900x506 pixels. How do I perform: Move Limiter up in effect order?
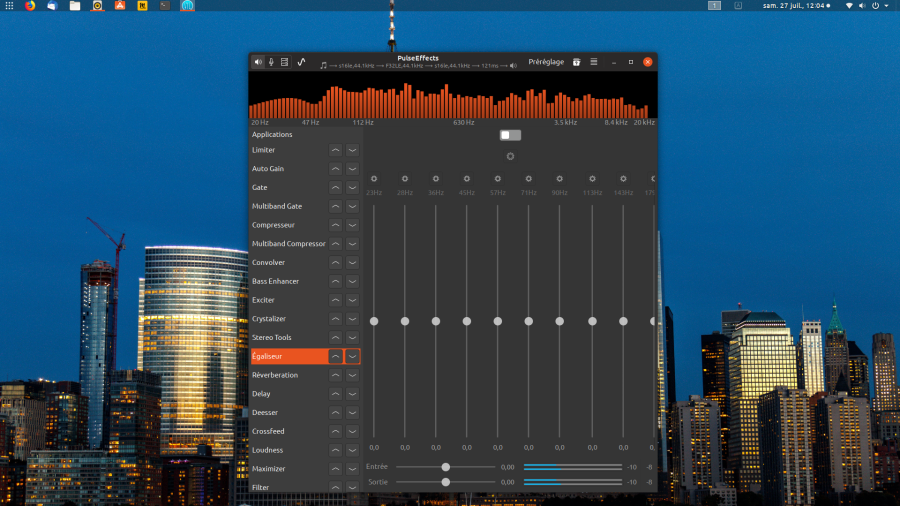335,150
